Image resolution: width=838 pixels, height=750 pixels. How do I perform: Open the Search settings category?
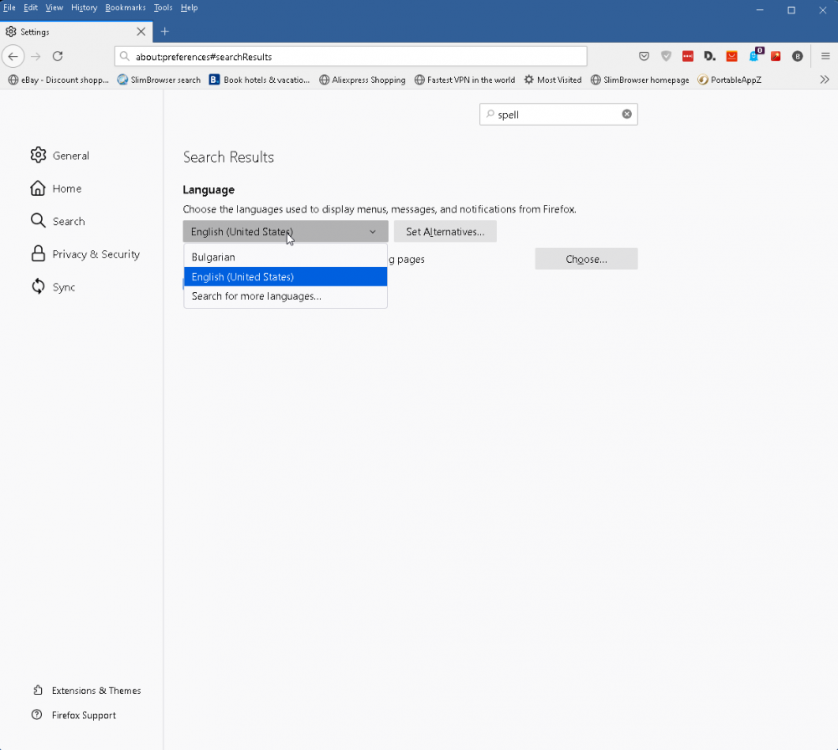pos(58,221)
